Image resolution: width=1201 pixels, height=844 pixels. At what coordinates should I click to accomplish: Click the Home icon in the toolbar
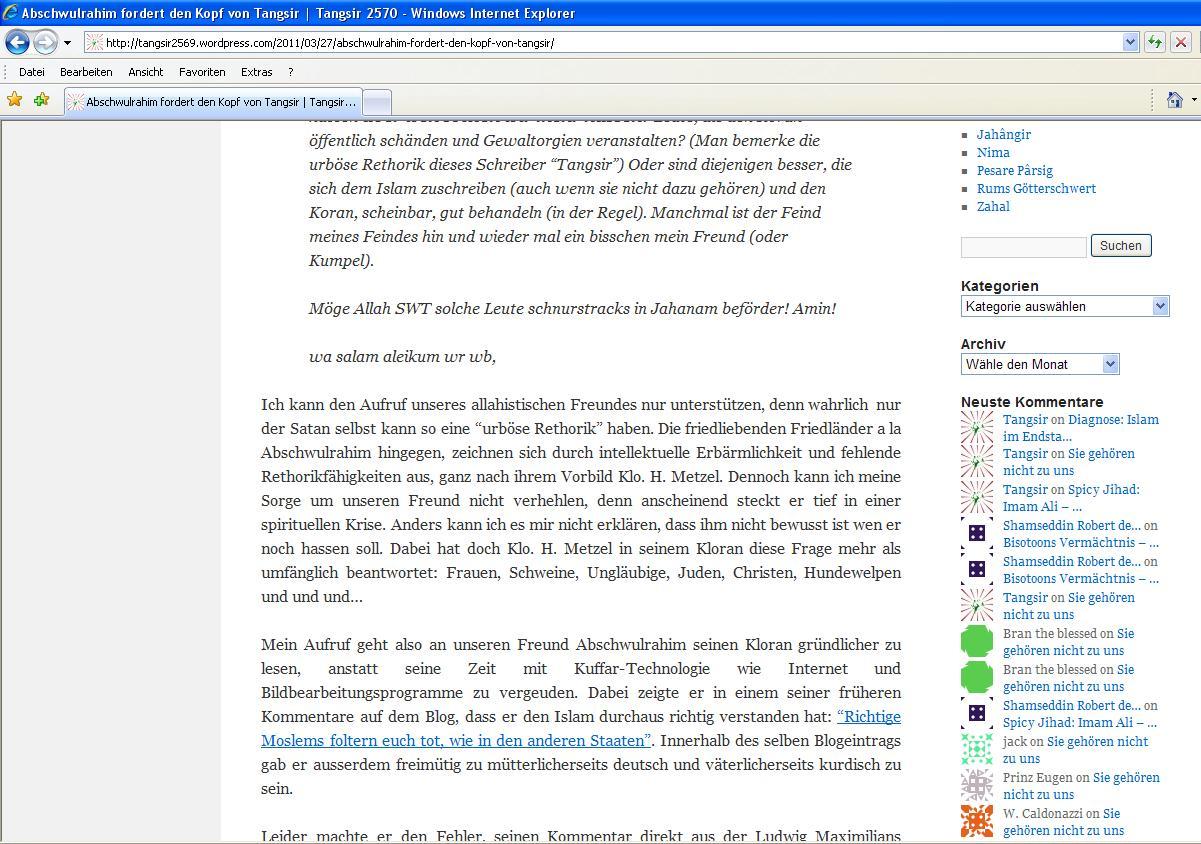click(x=1174, y=100)
